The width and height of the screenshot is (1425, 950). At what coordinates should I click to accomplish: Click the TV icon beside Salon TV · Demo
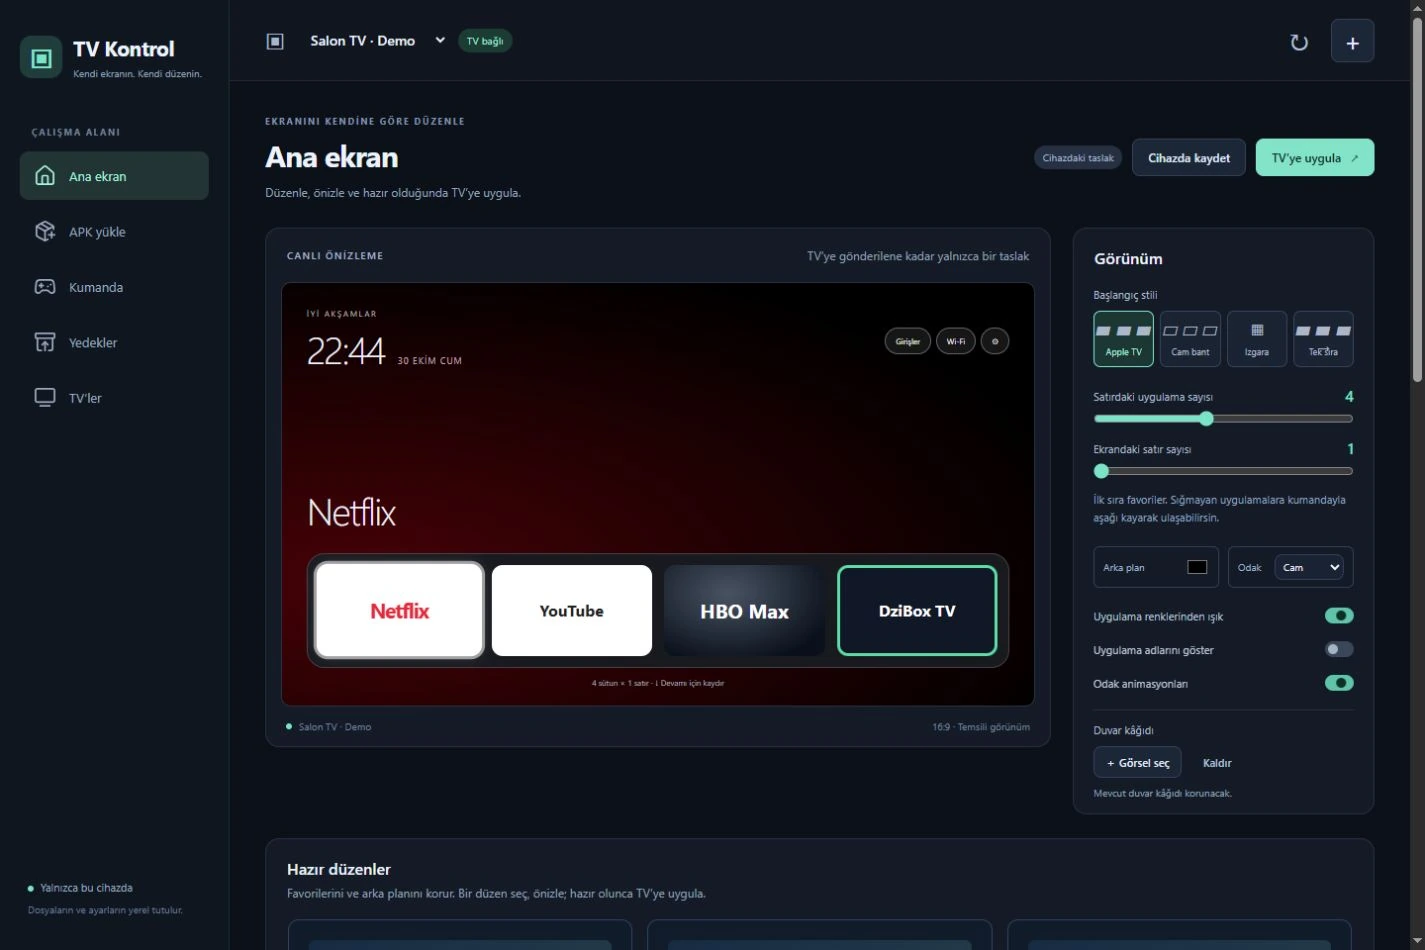tap(275, 41)
